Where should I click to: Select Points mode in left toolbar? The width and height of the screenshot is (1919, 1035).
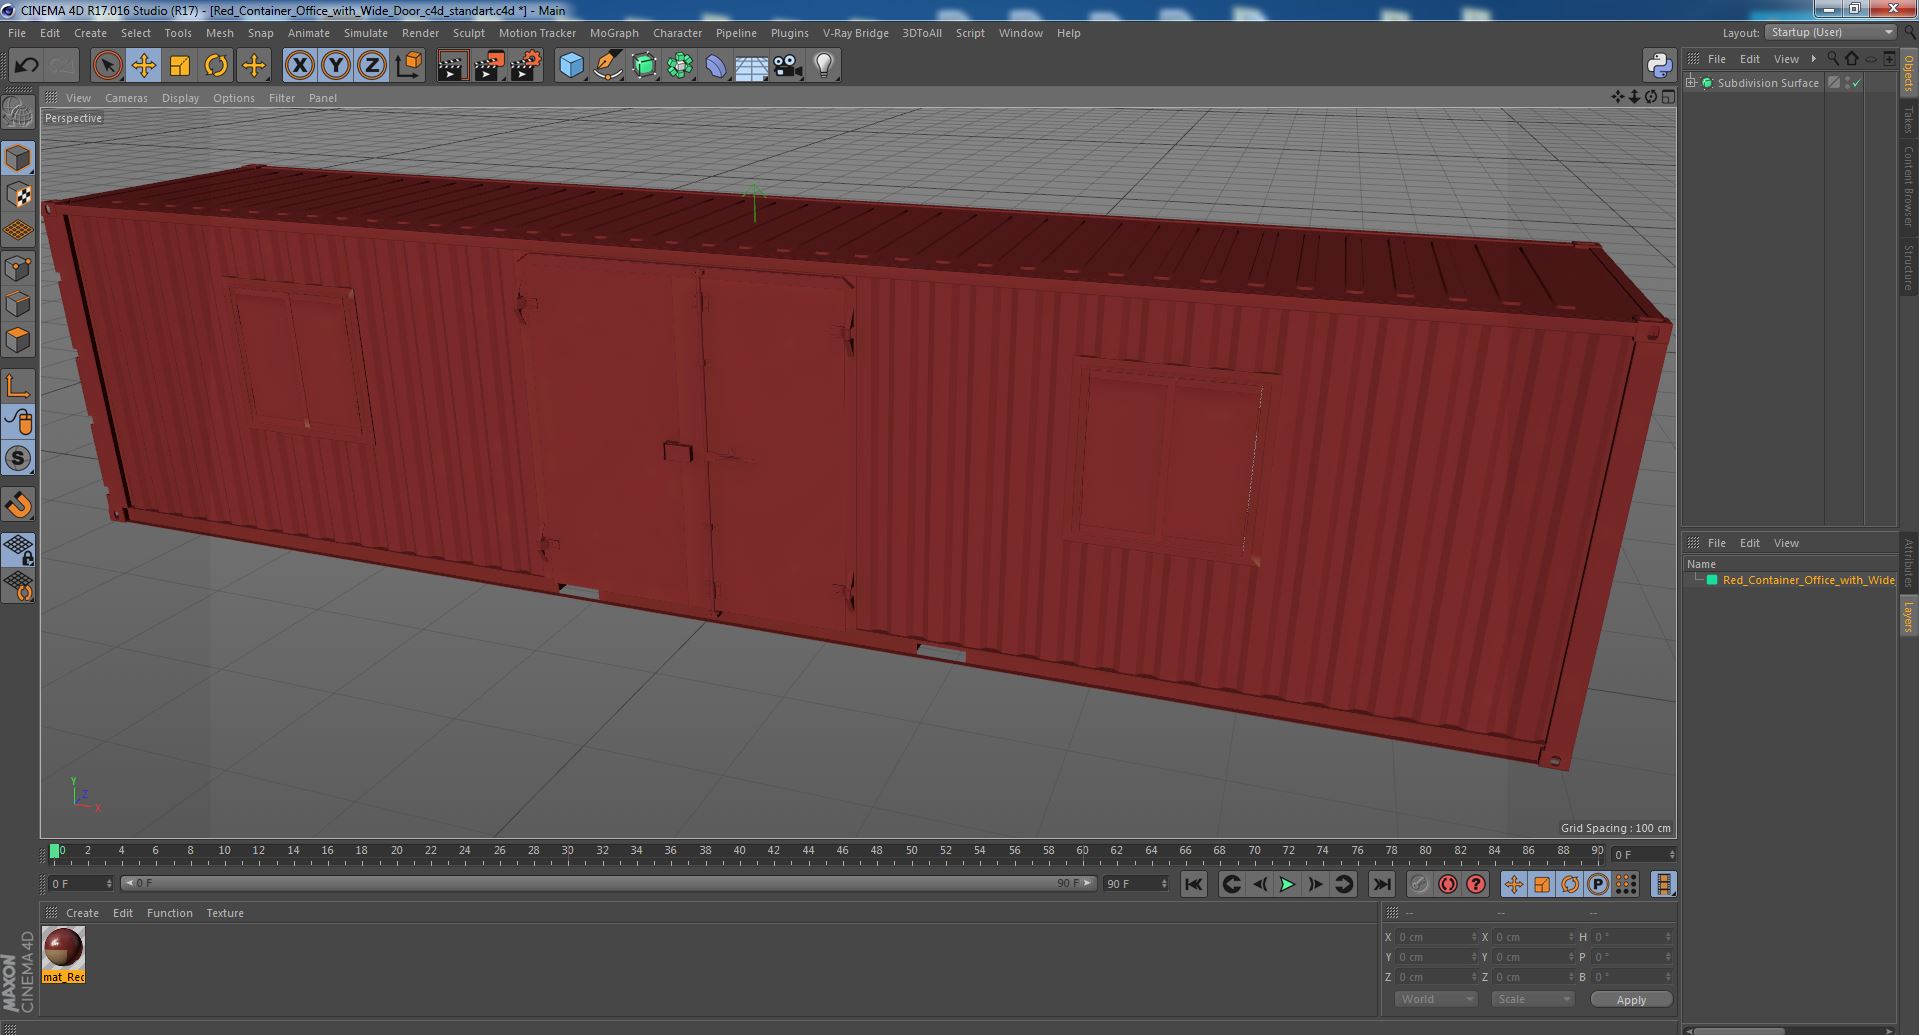(18, 268)
